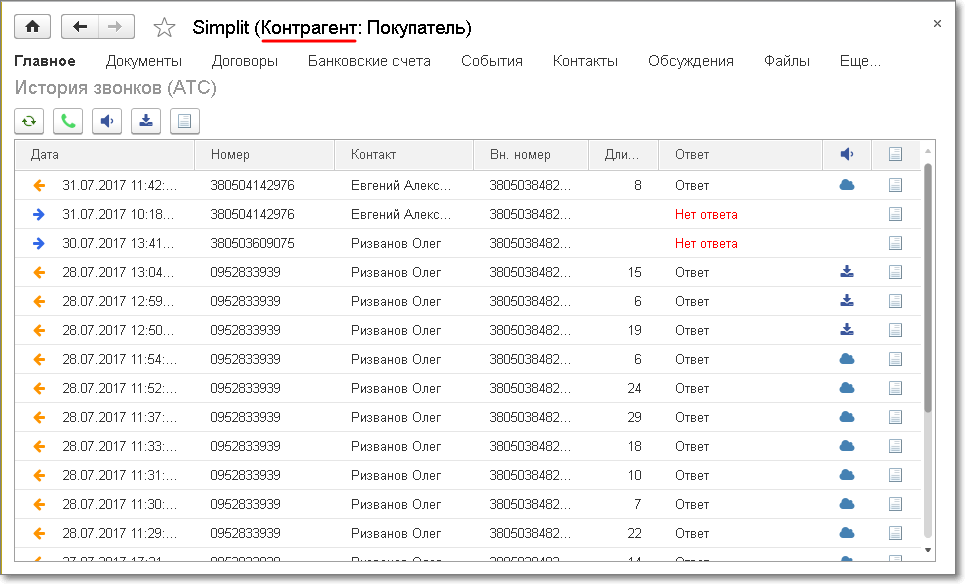965x584 pixels.
Task: Download recording of 28.07.2017 13:04 call
Action: click(x=846, y=272)
